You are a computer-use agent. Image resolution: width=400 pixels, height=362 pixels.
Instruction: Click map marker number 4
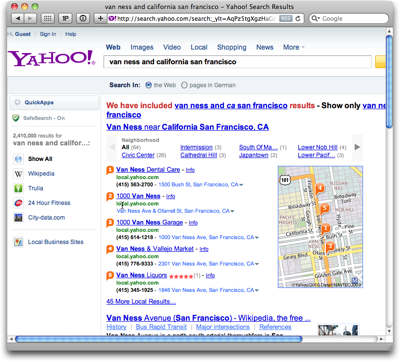point(320,188)
